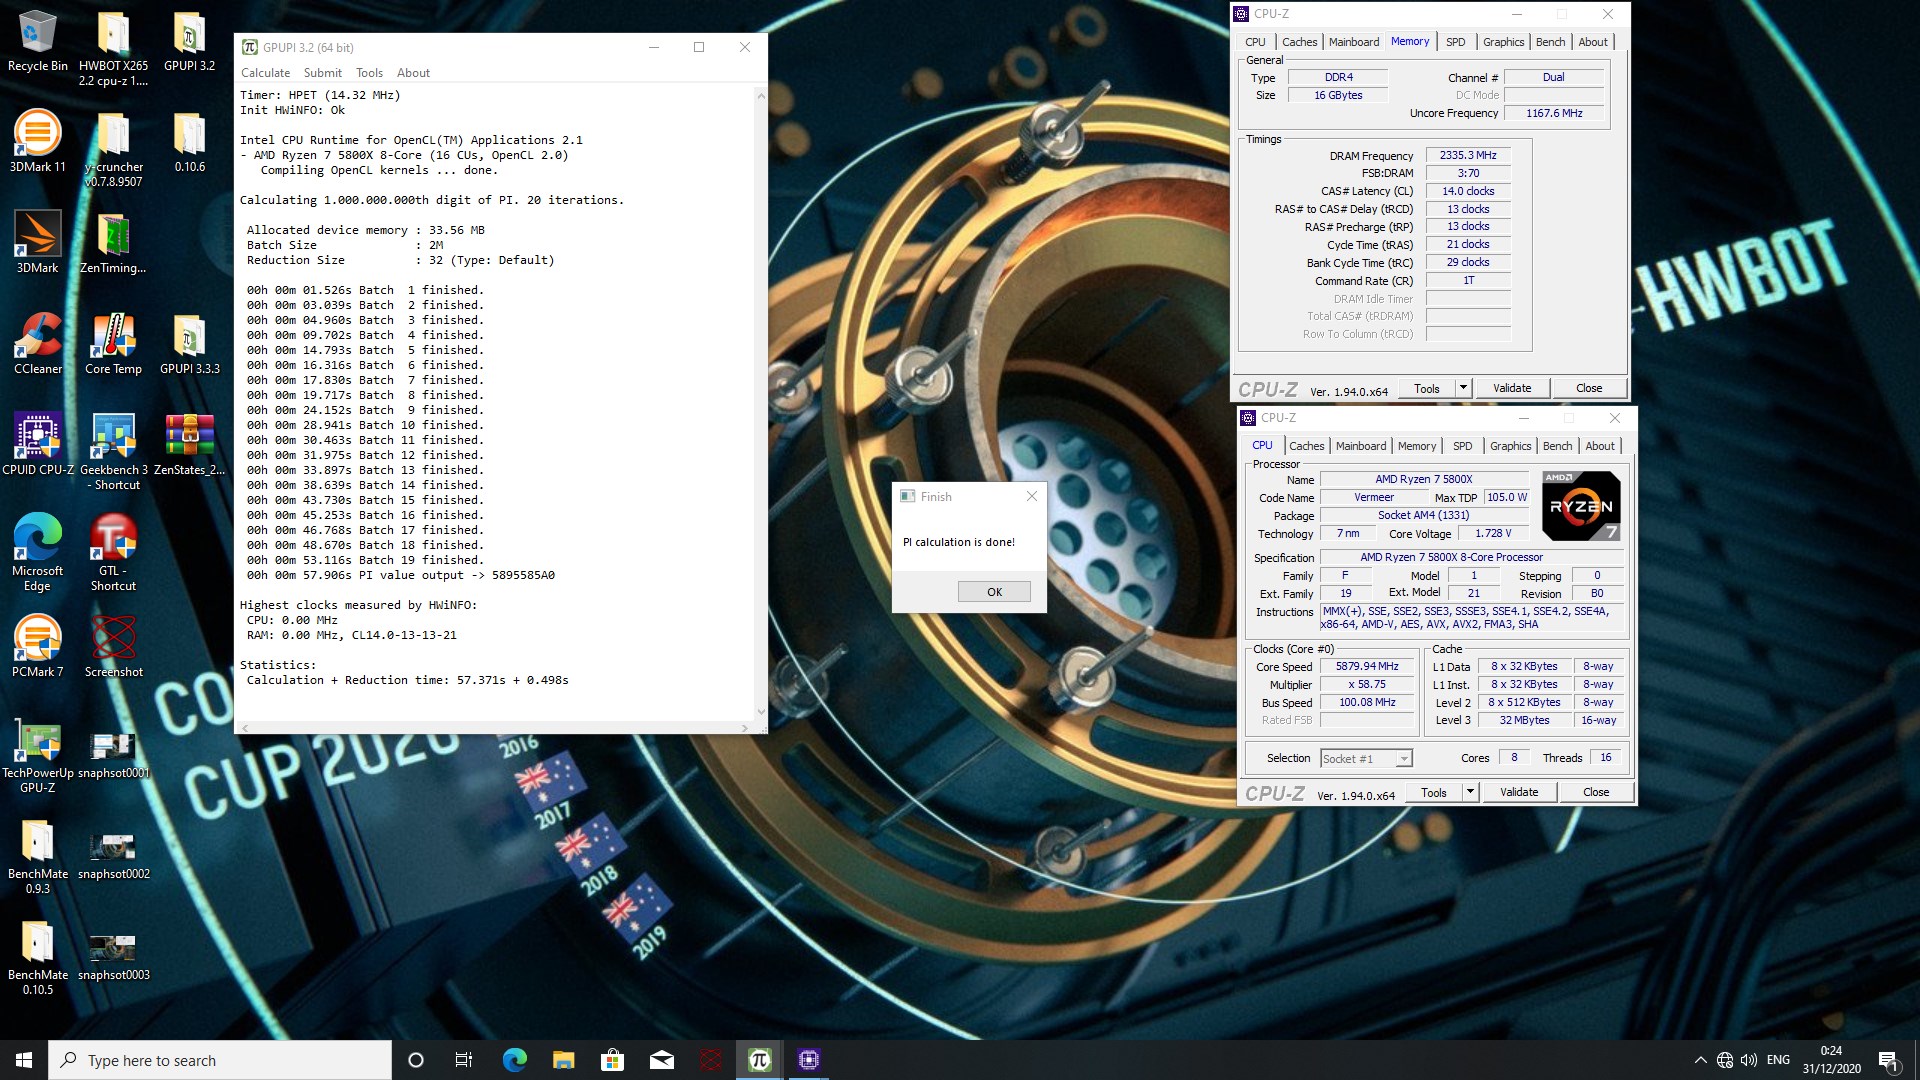Open the Tools menu in GPUPI
1920x1080 pixels.
(x=369, y=73)
